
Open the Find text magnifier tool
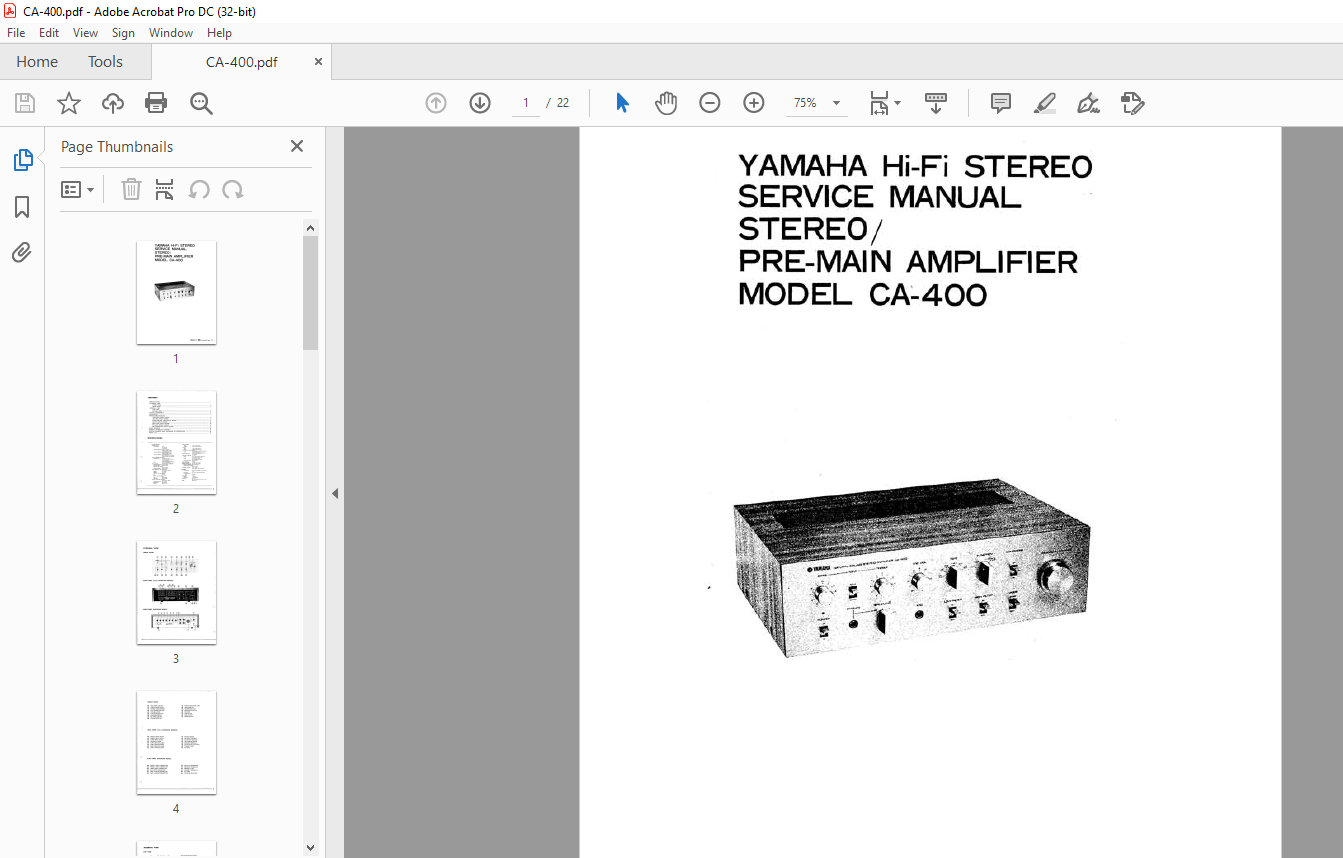tap(201, 103)
